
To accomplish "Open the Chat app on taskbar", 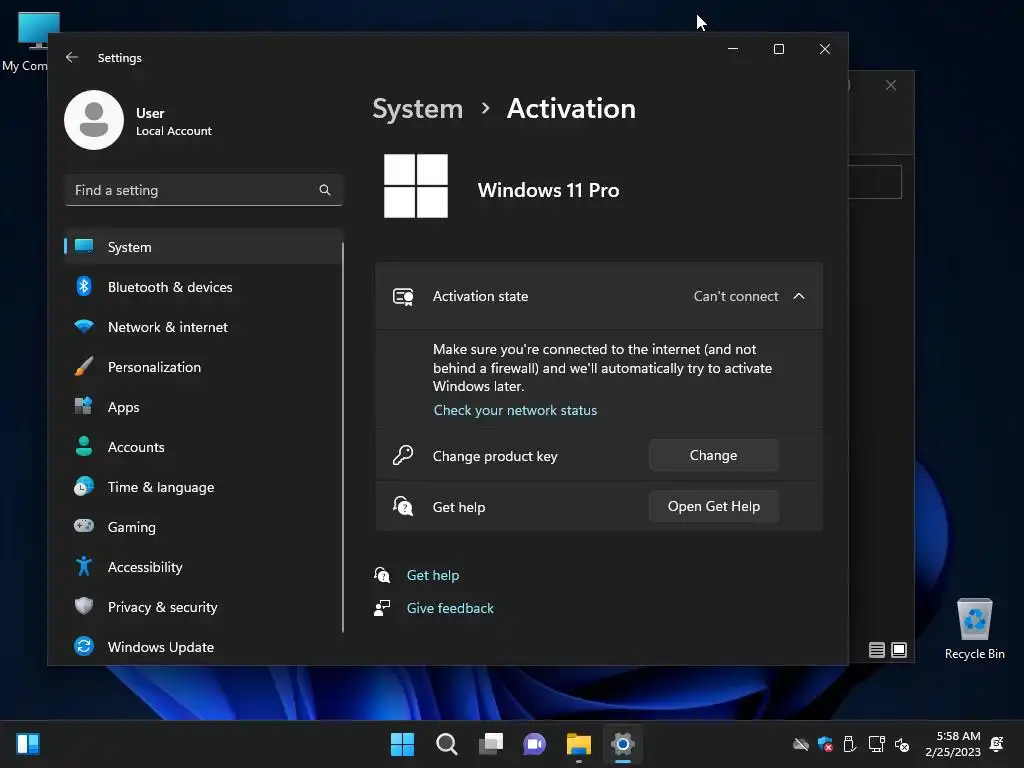I will [535, 744].
